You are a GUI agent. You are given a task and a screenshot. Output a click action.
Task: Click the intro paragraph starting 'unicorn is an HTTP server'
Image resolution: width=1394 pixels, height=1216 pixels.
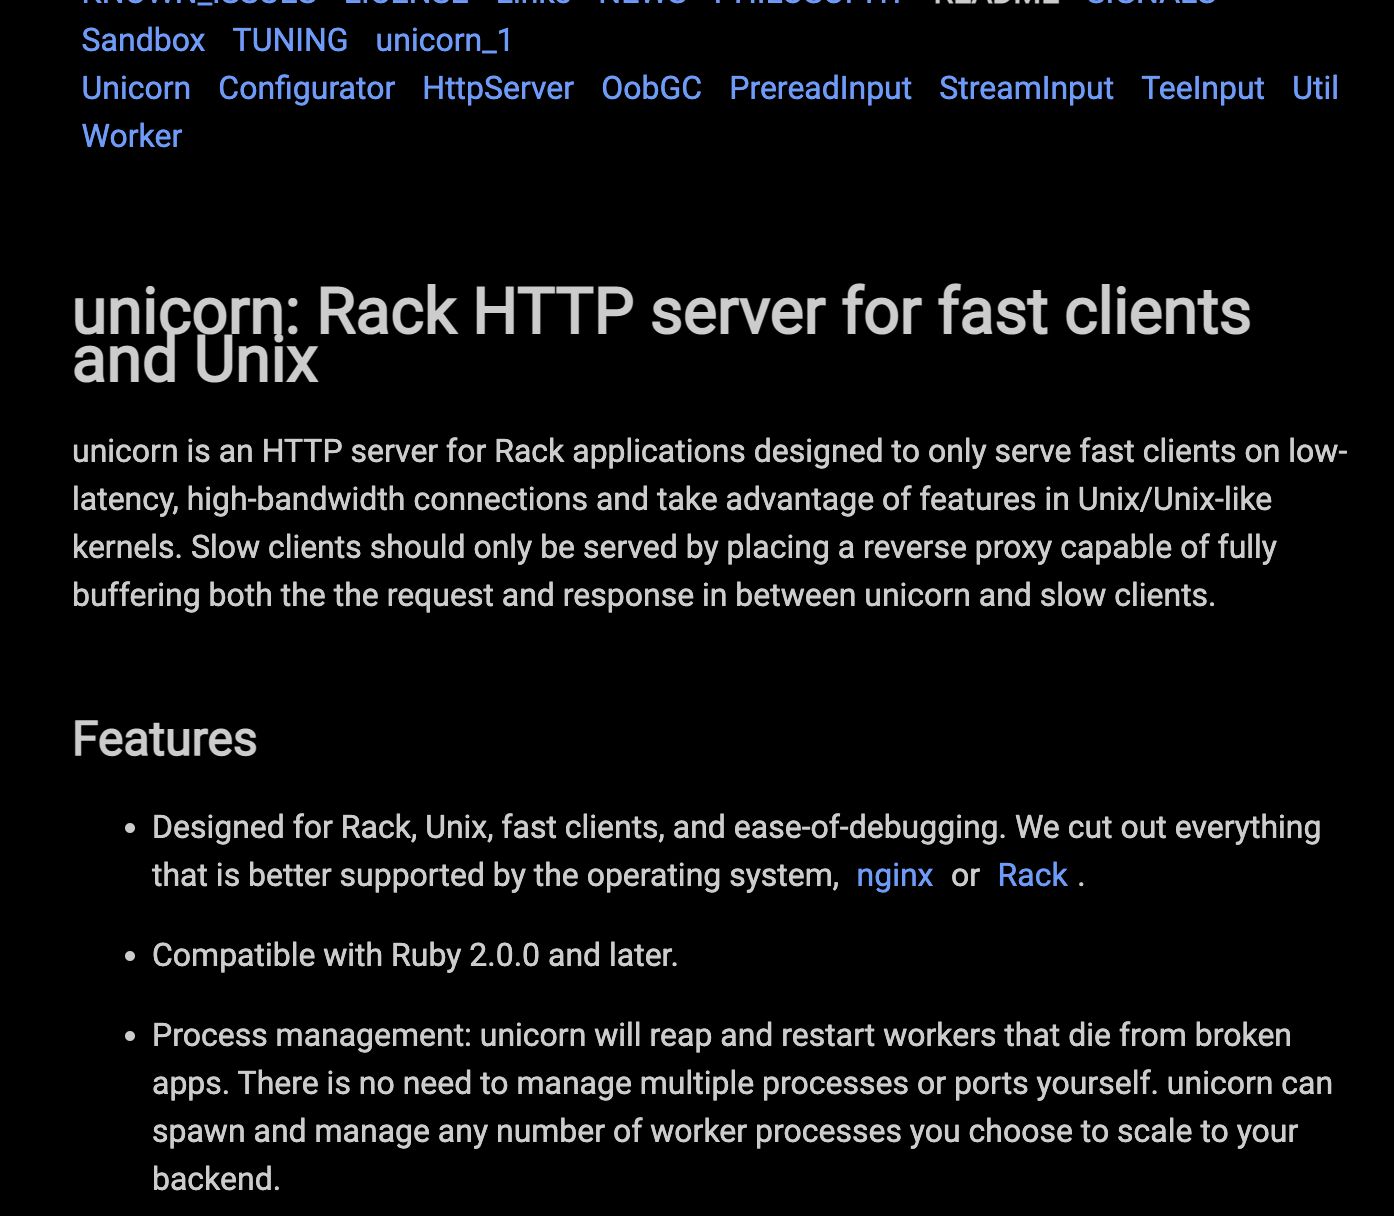pos(710,523)
